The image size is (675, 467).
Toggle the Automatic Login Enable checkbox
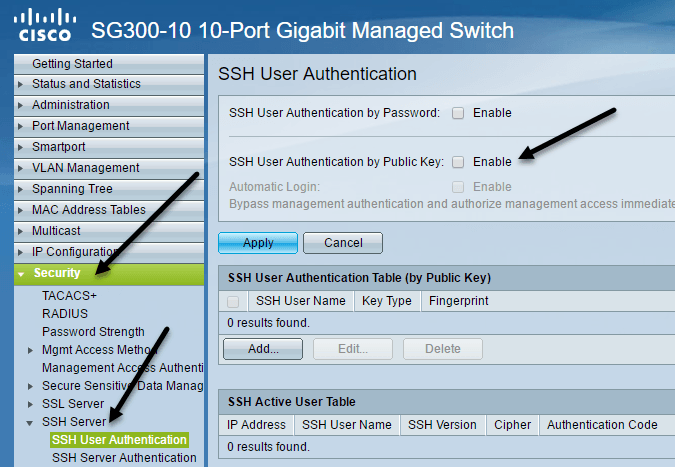coord(458,187)
